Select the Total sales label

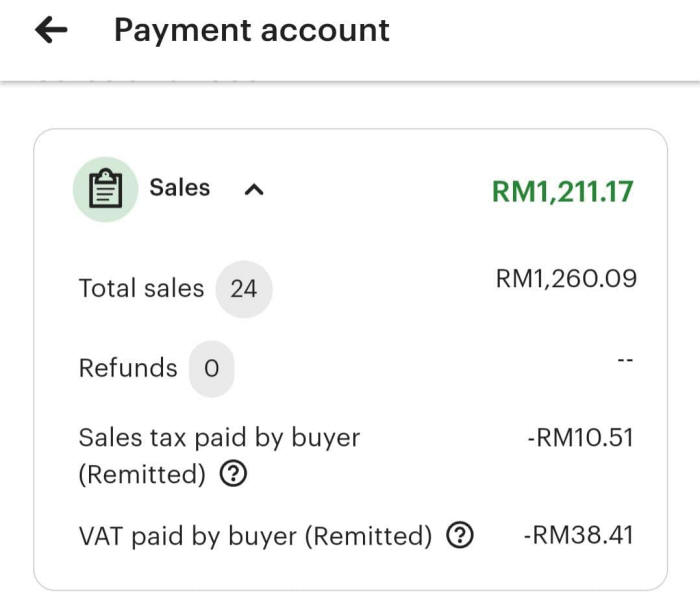click(x=141, y=289)
